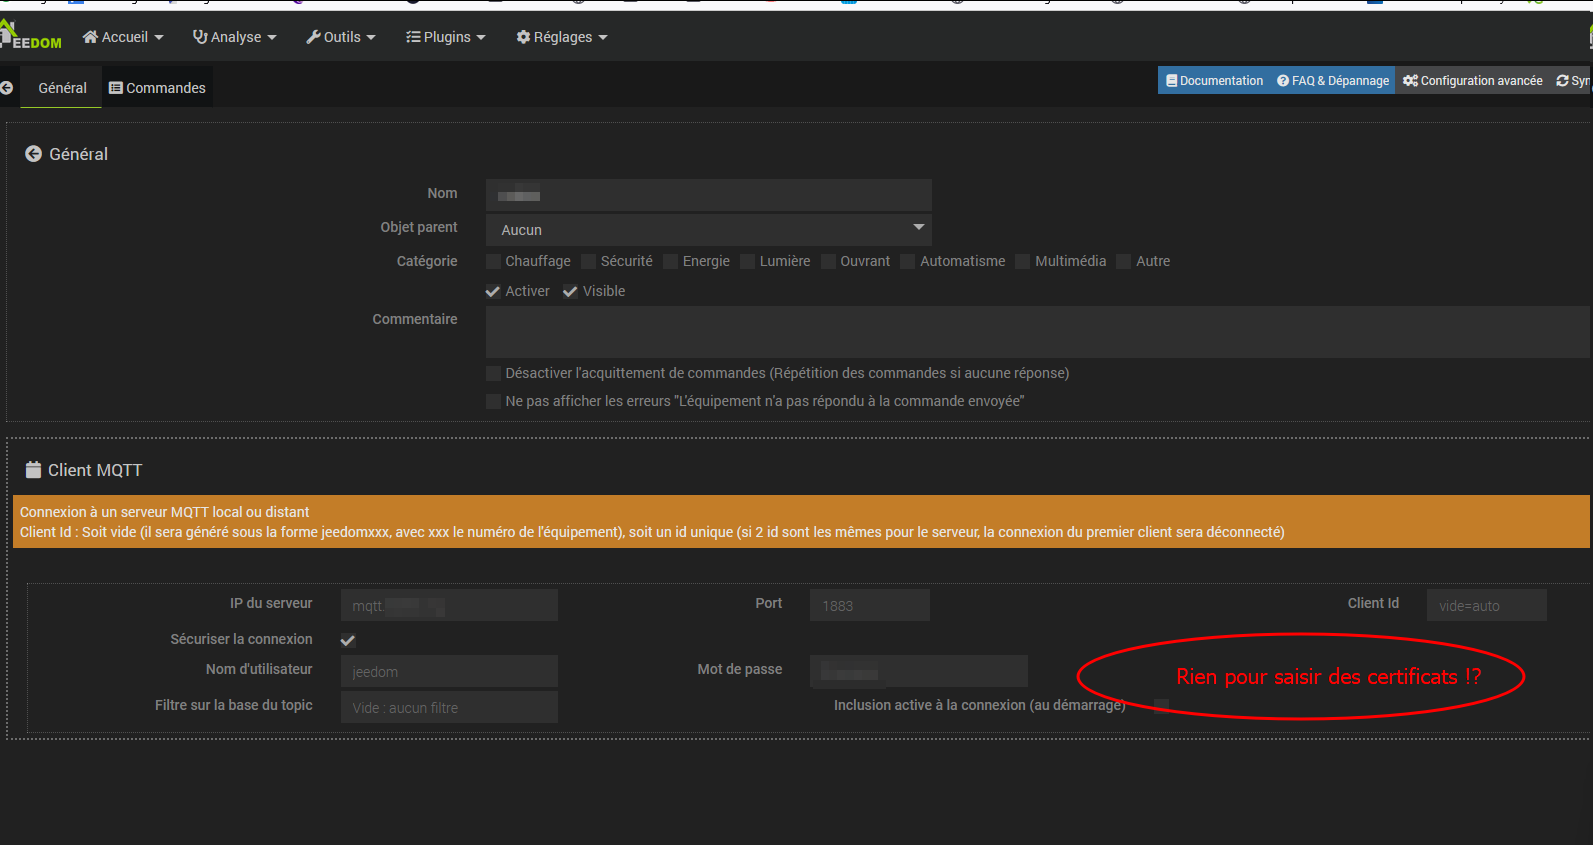The image size is (1593, 845).
Task: Open the Plugins dropdown menu
Action: (445, 37)
